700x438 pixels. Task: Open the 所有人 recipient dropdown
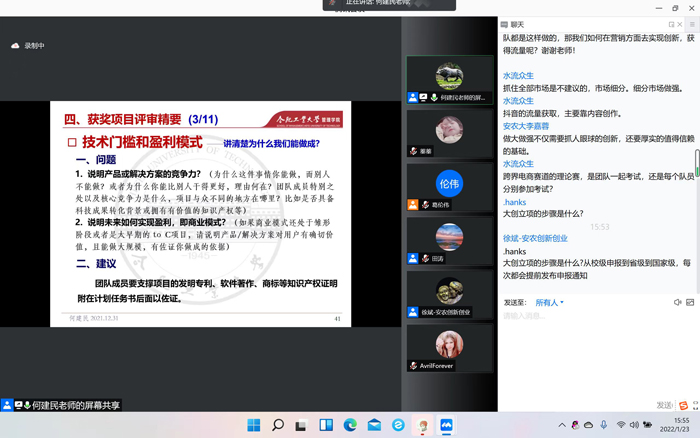click(549, 302)
